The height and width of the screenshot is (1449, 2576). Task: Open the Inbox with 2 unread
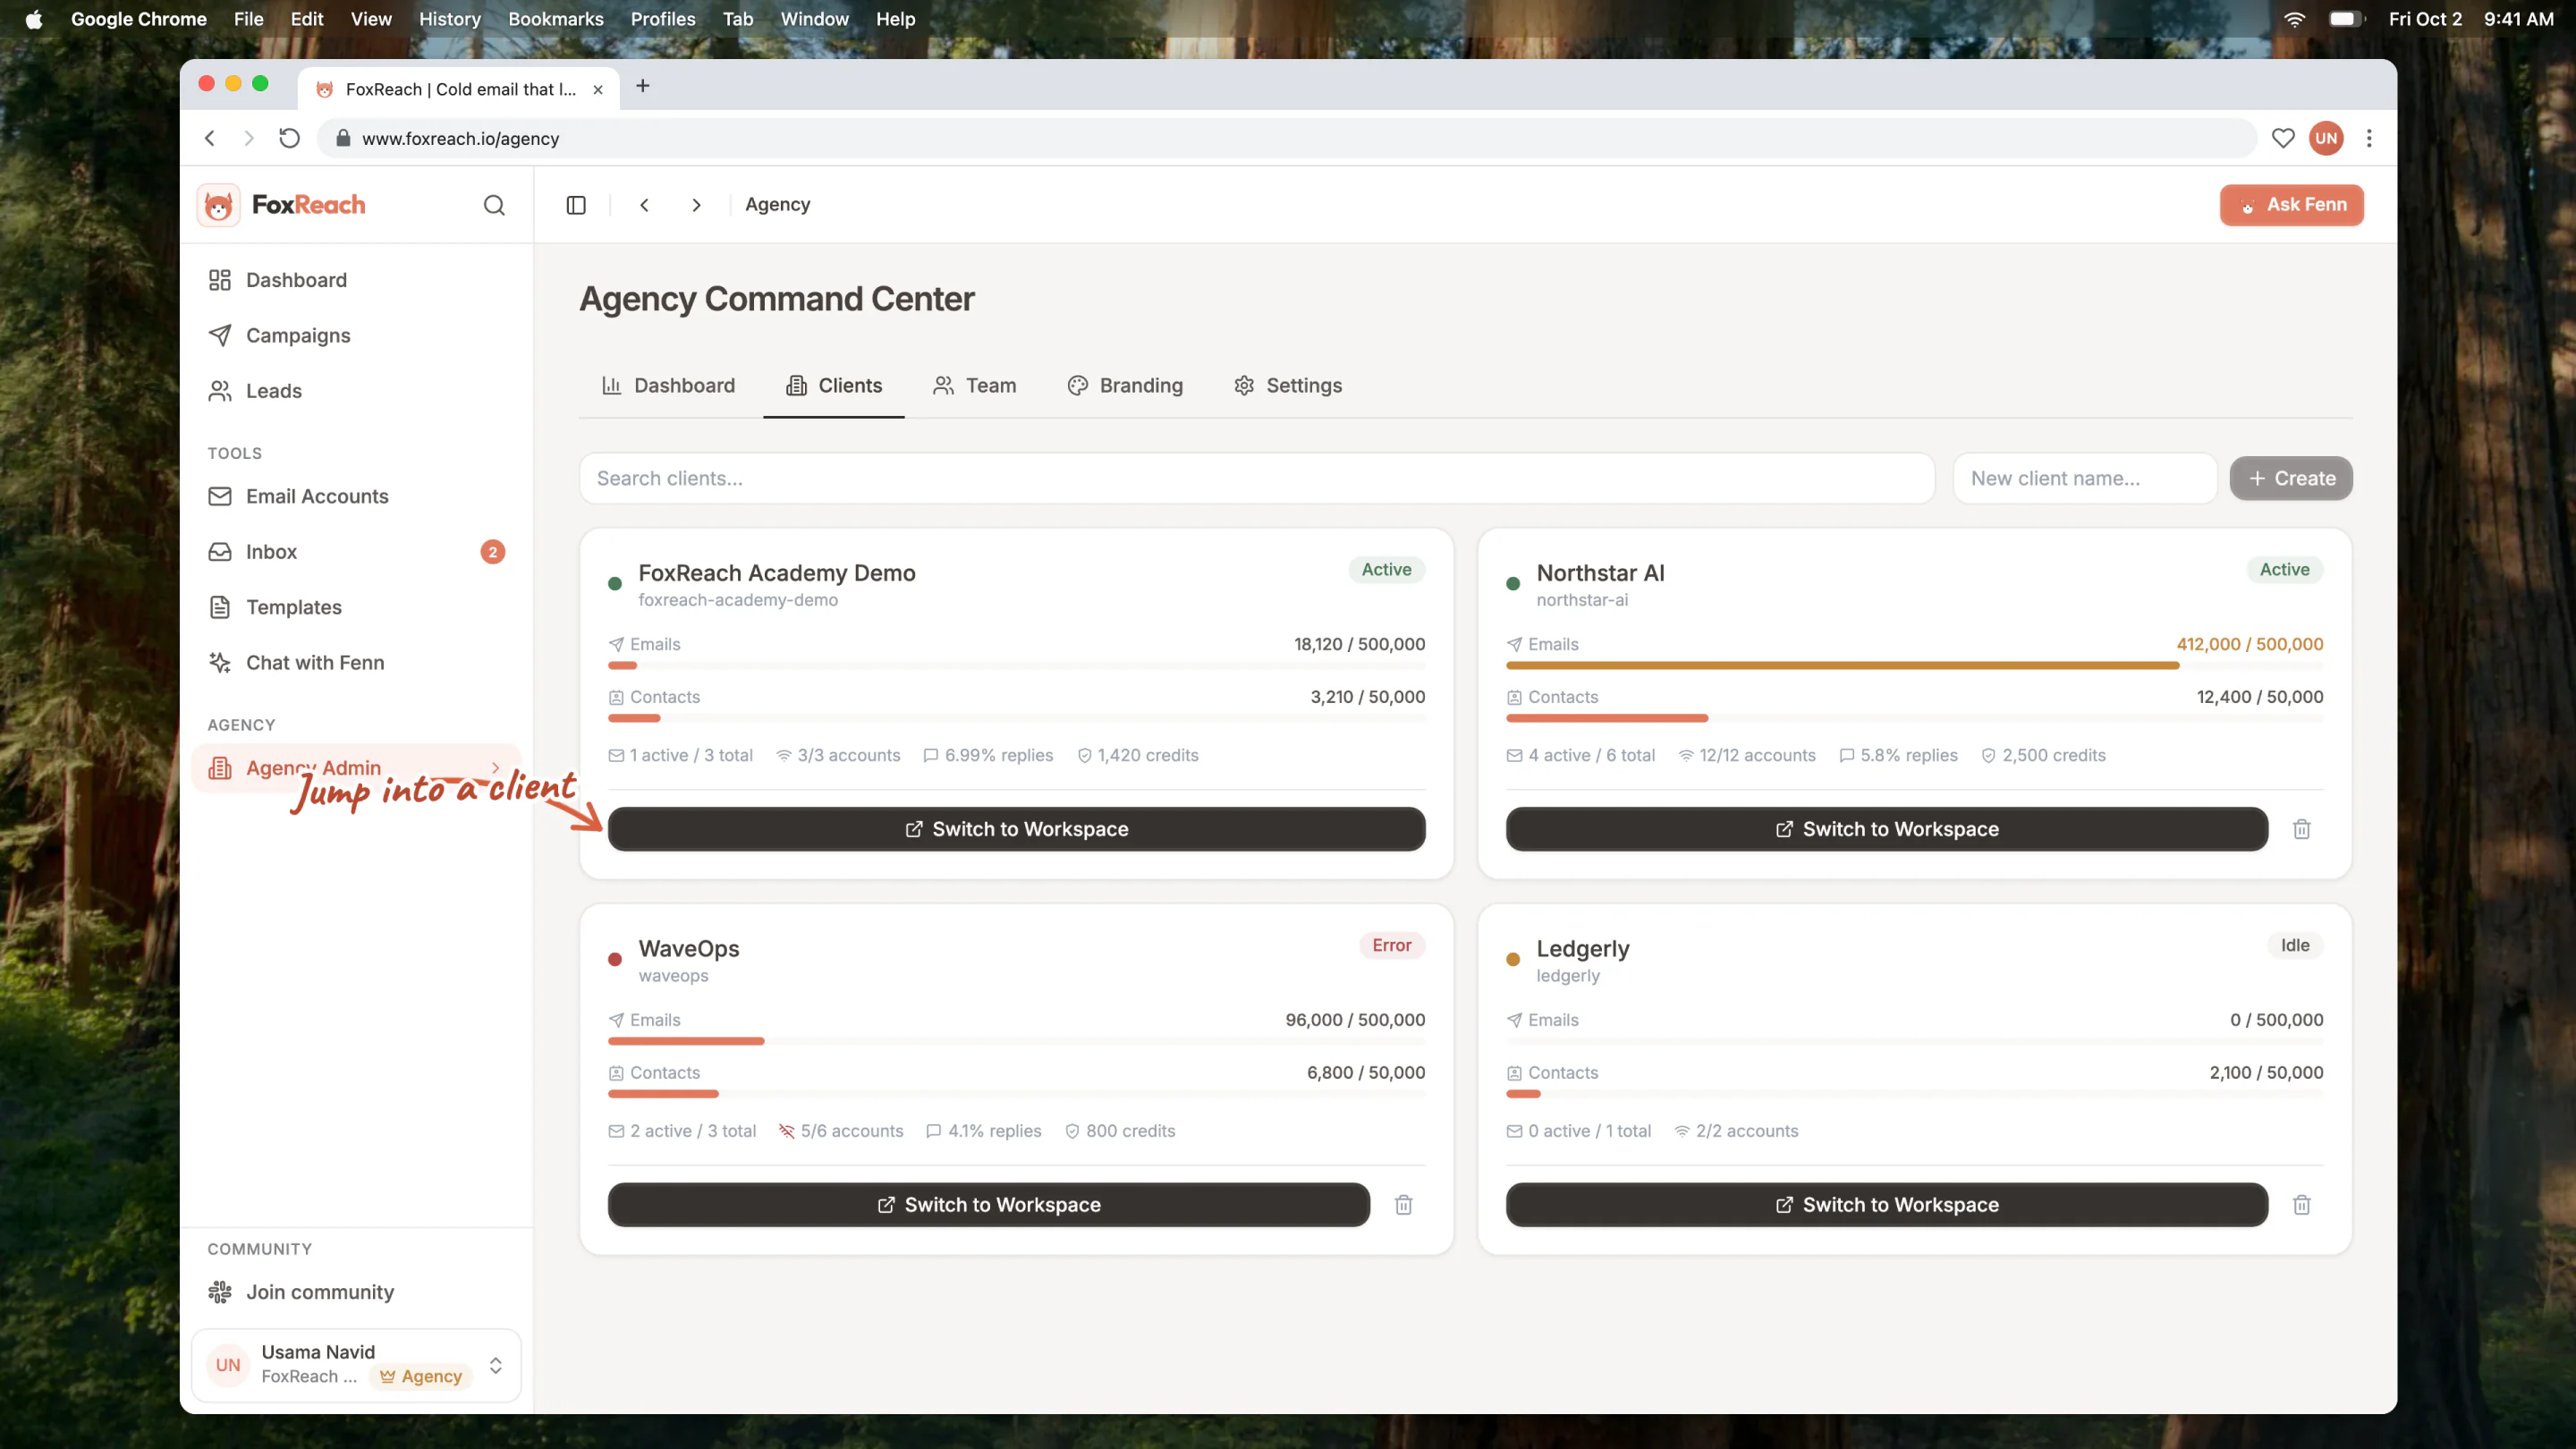tap(356, 552)
